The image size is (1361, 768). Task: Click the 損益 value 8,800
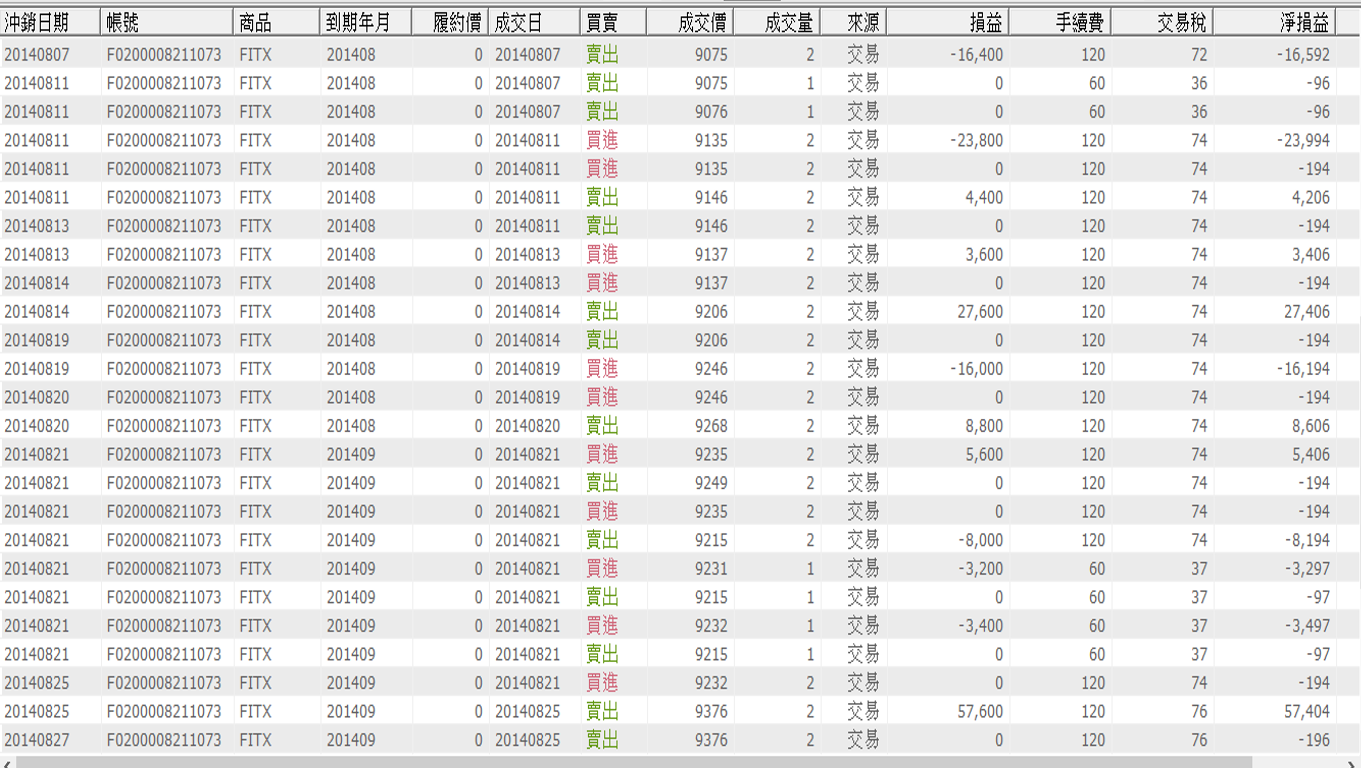pos(984,426)
